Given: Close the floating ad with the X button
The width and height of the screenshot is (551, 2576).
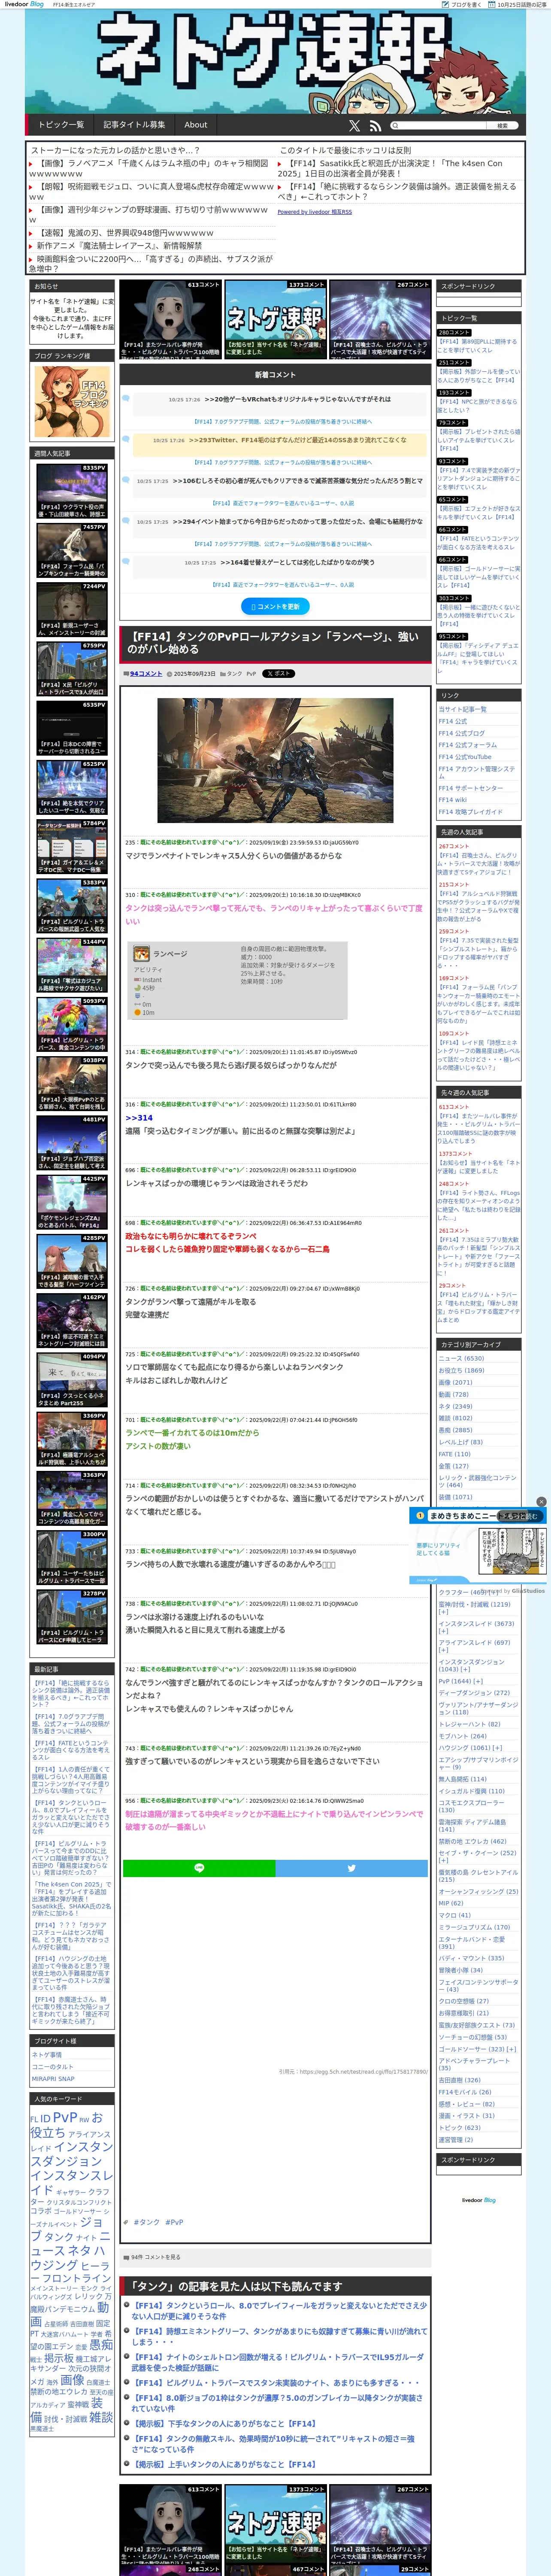Looking at the screenshot, I should (541, 1501).
